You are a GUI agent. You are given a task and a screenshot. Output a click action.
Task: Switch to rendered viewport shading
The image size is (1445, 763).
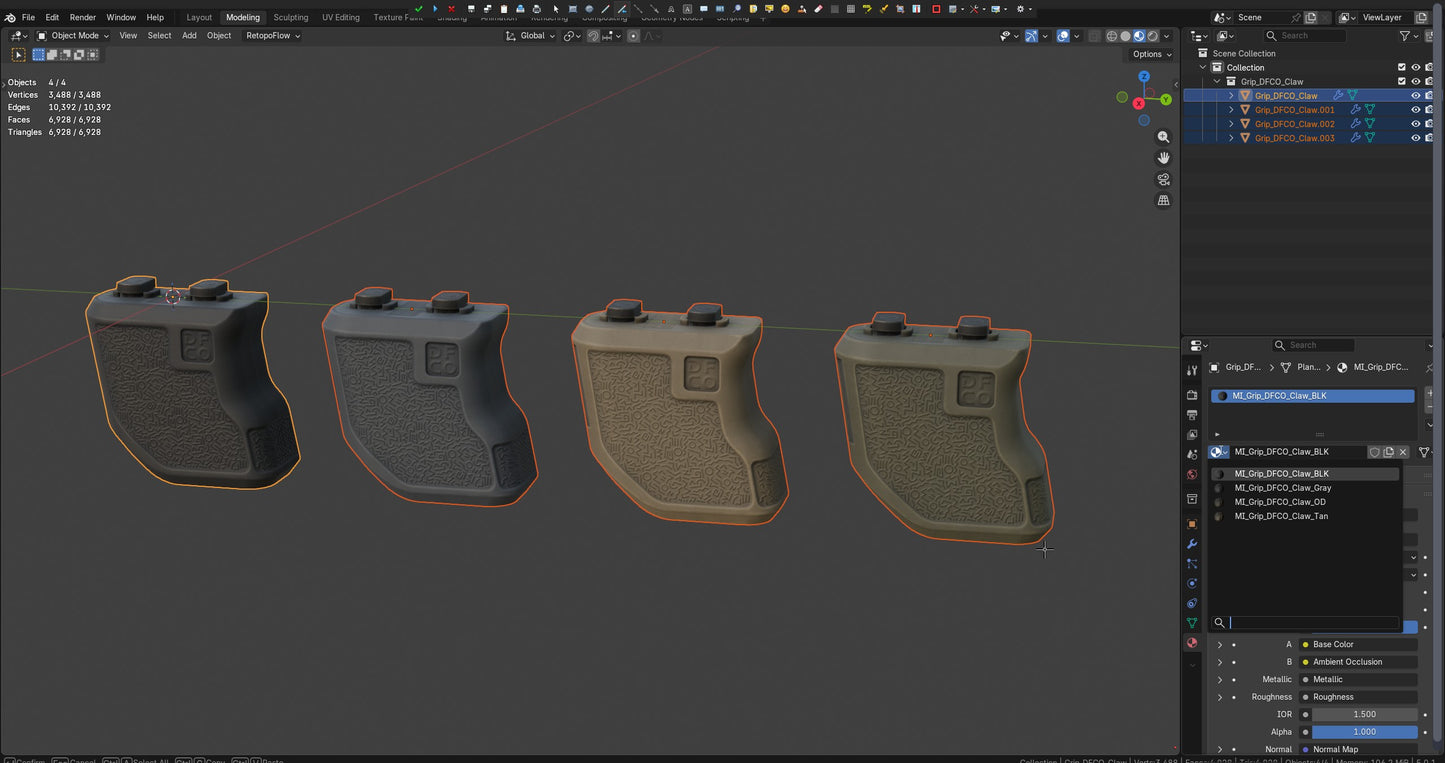tap(1153, 36)
